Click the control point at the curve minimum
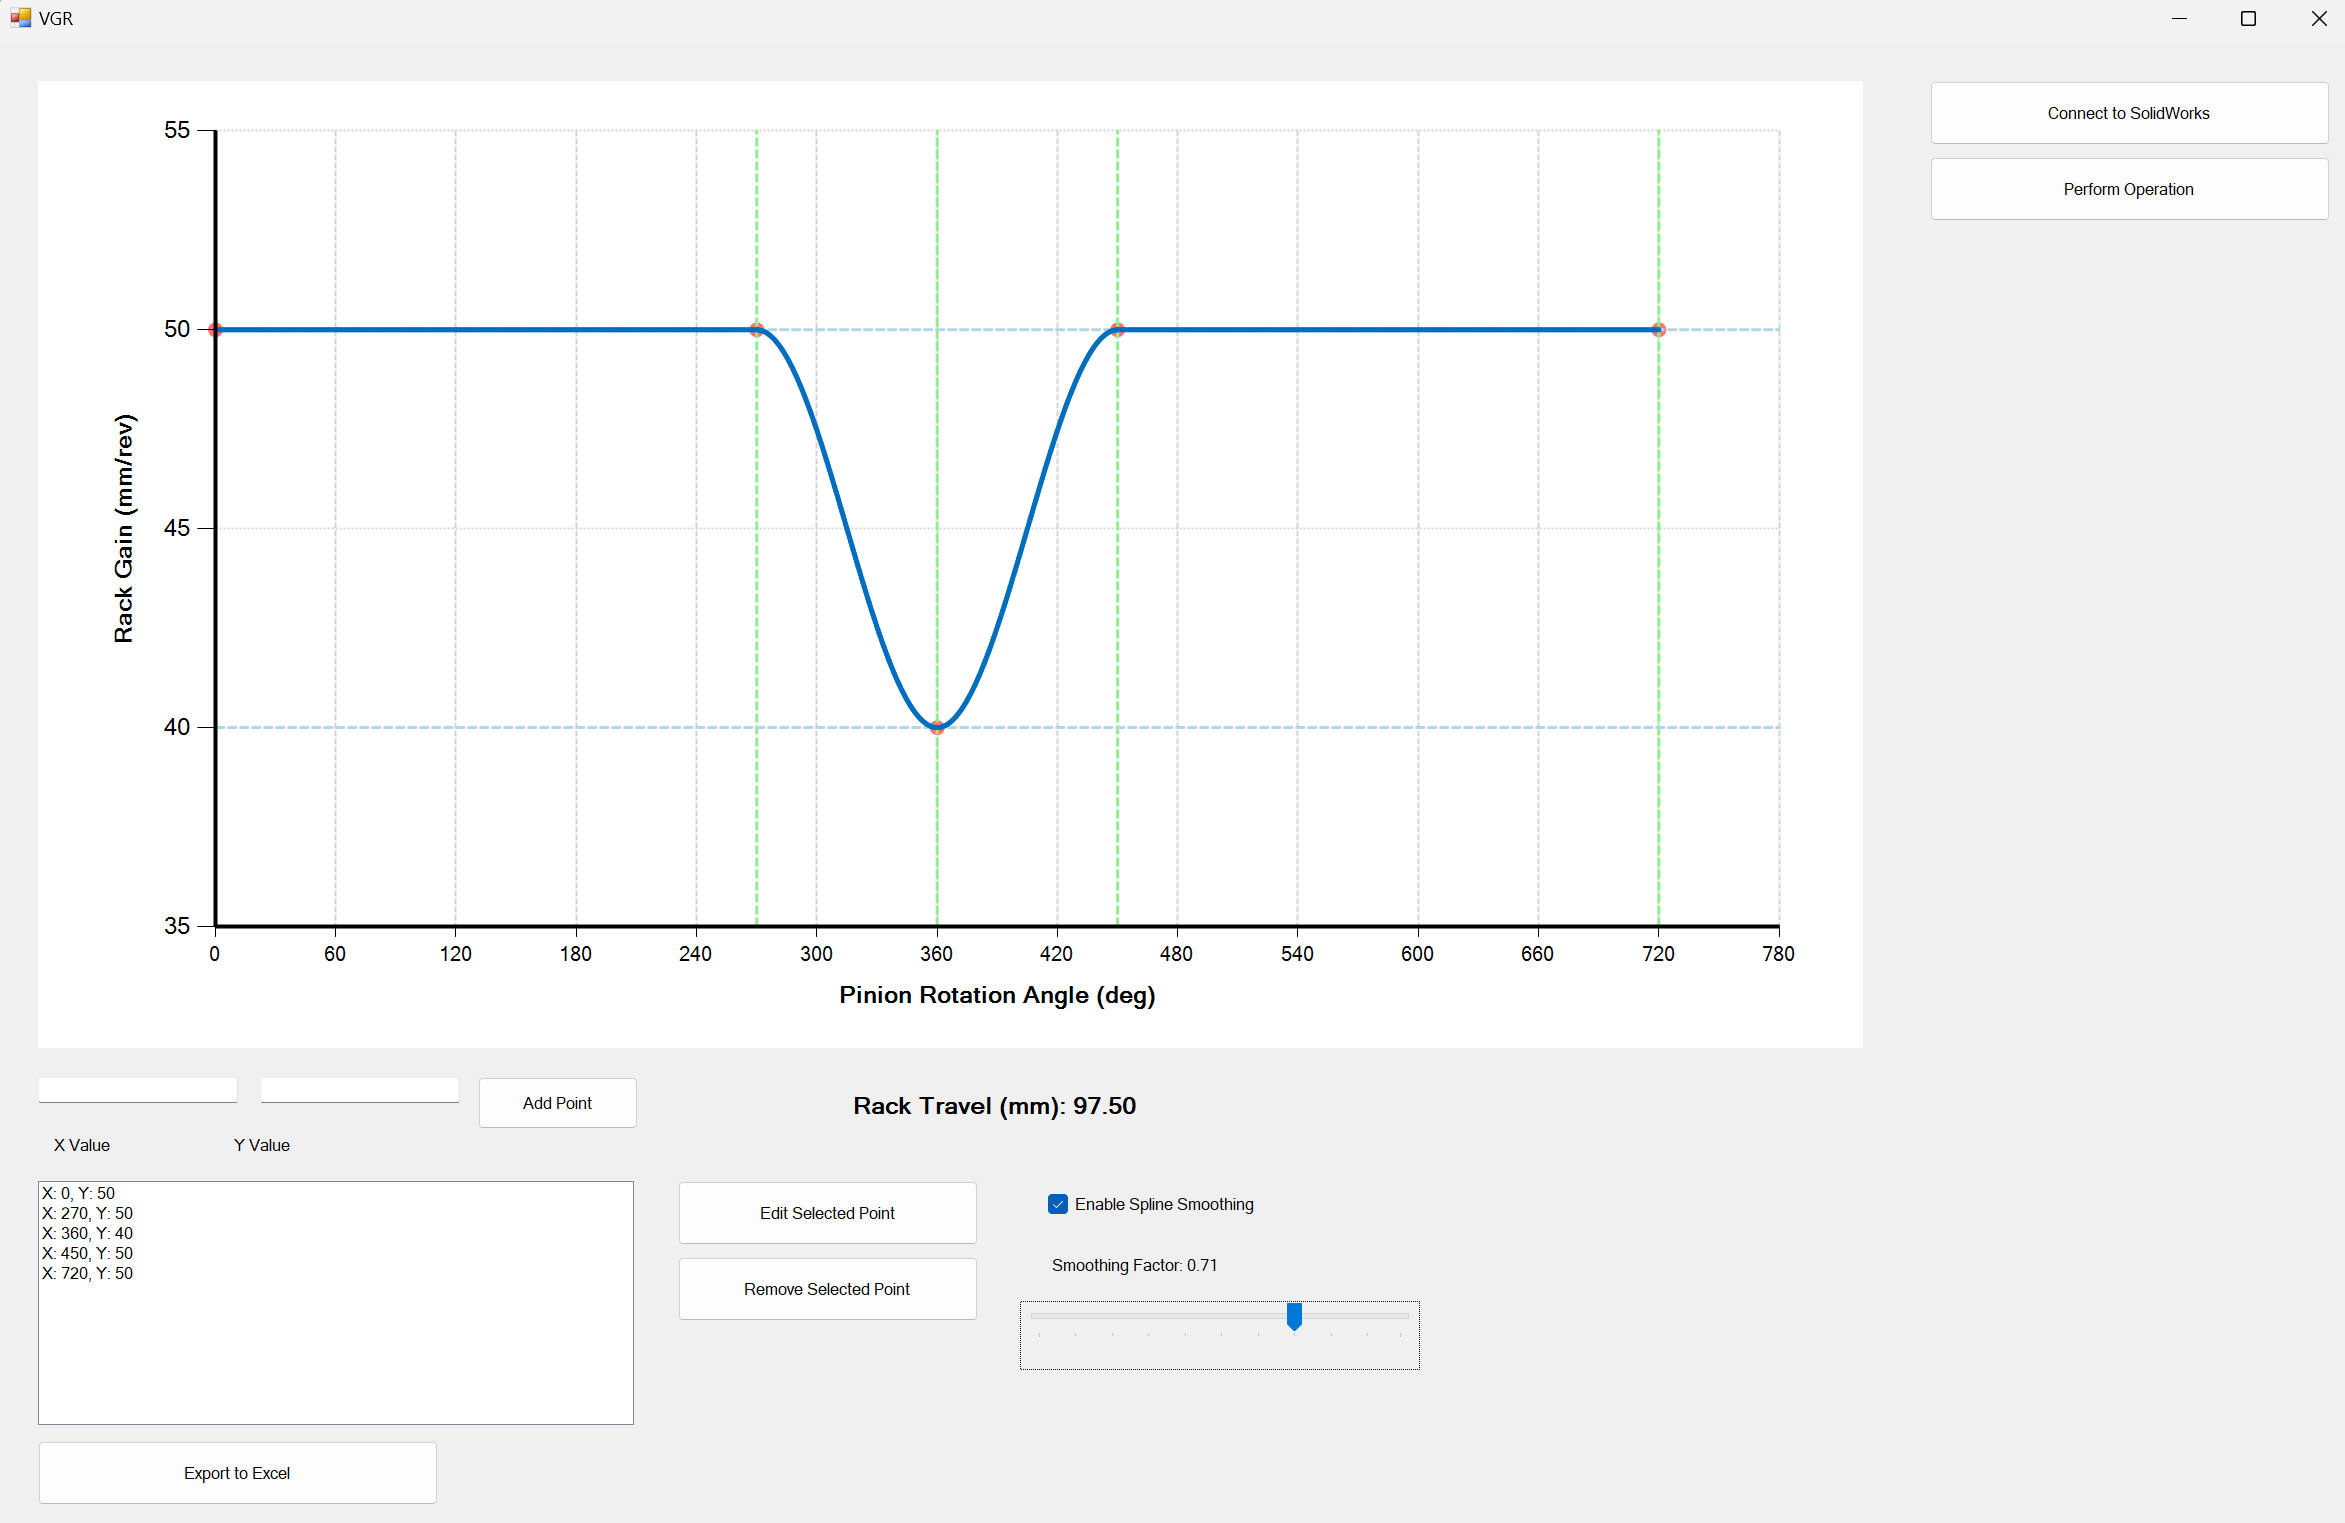2345x1523 pixels. pos(937,727)
